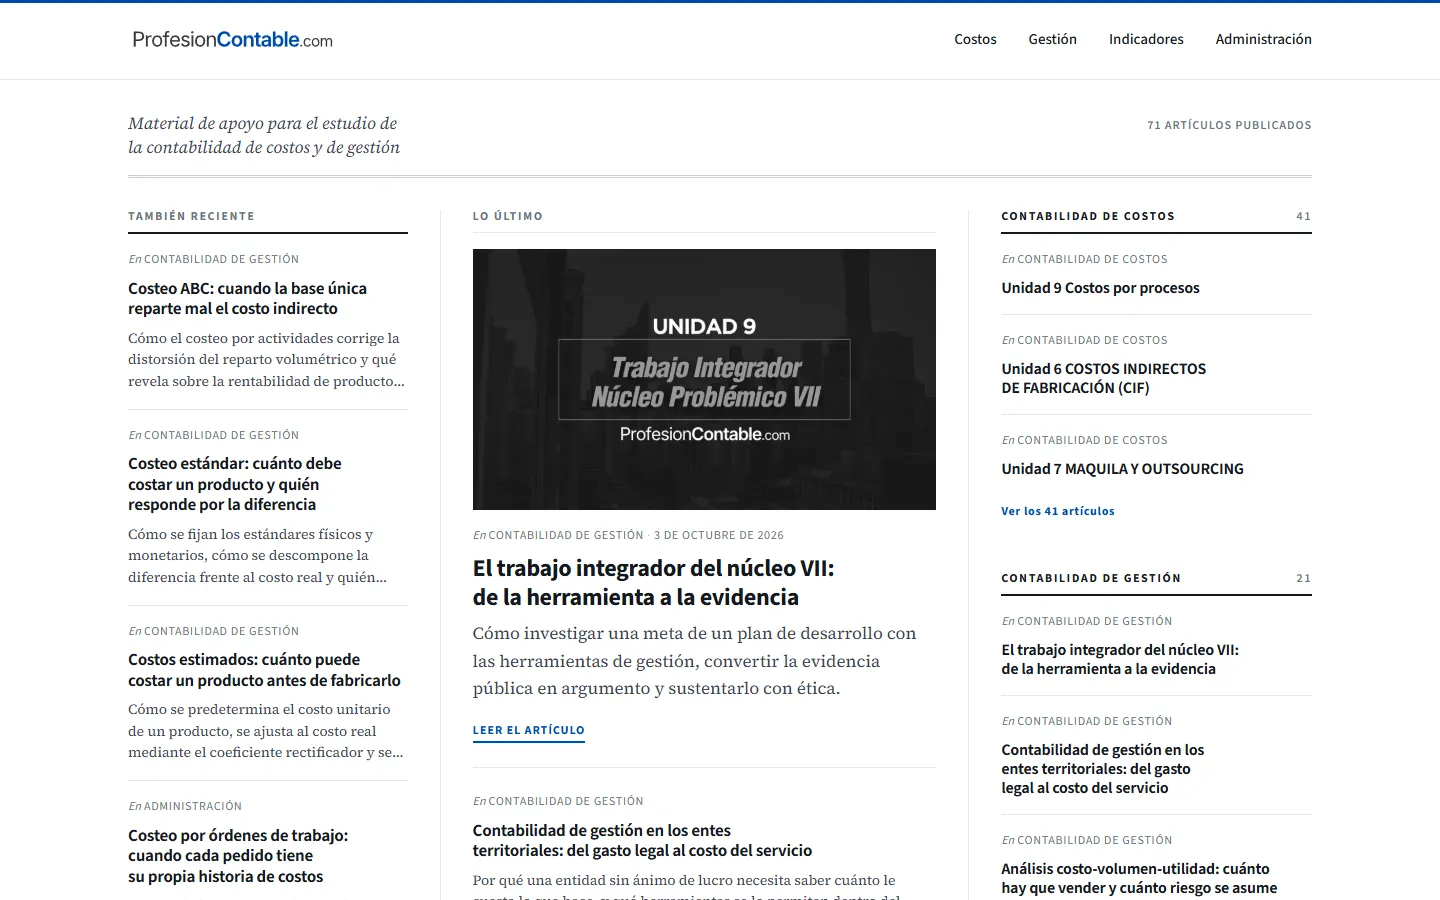The height and width of the screenshot is (900, 1440).
Task: Click the site tagline 'Material de apoyo para el estudio'
Action: [x=264, y=135]
